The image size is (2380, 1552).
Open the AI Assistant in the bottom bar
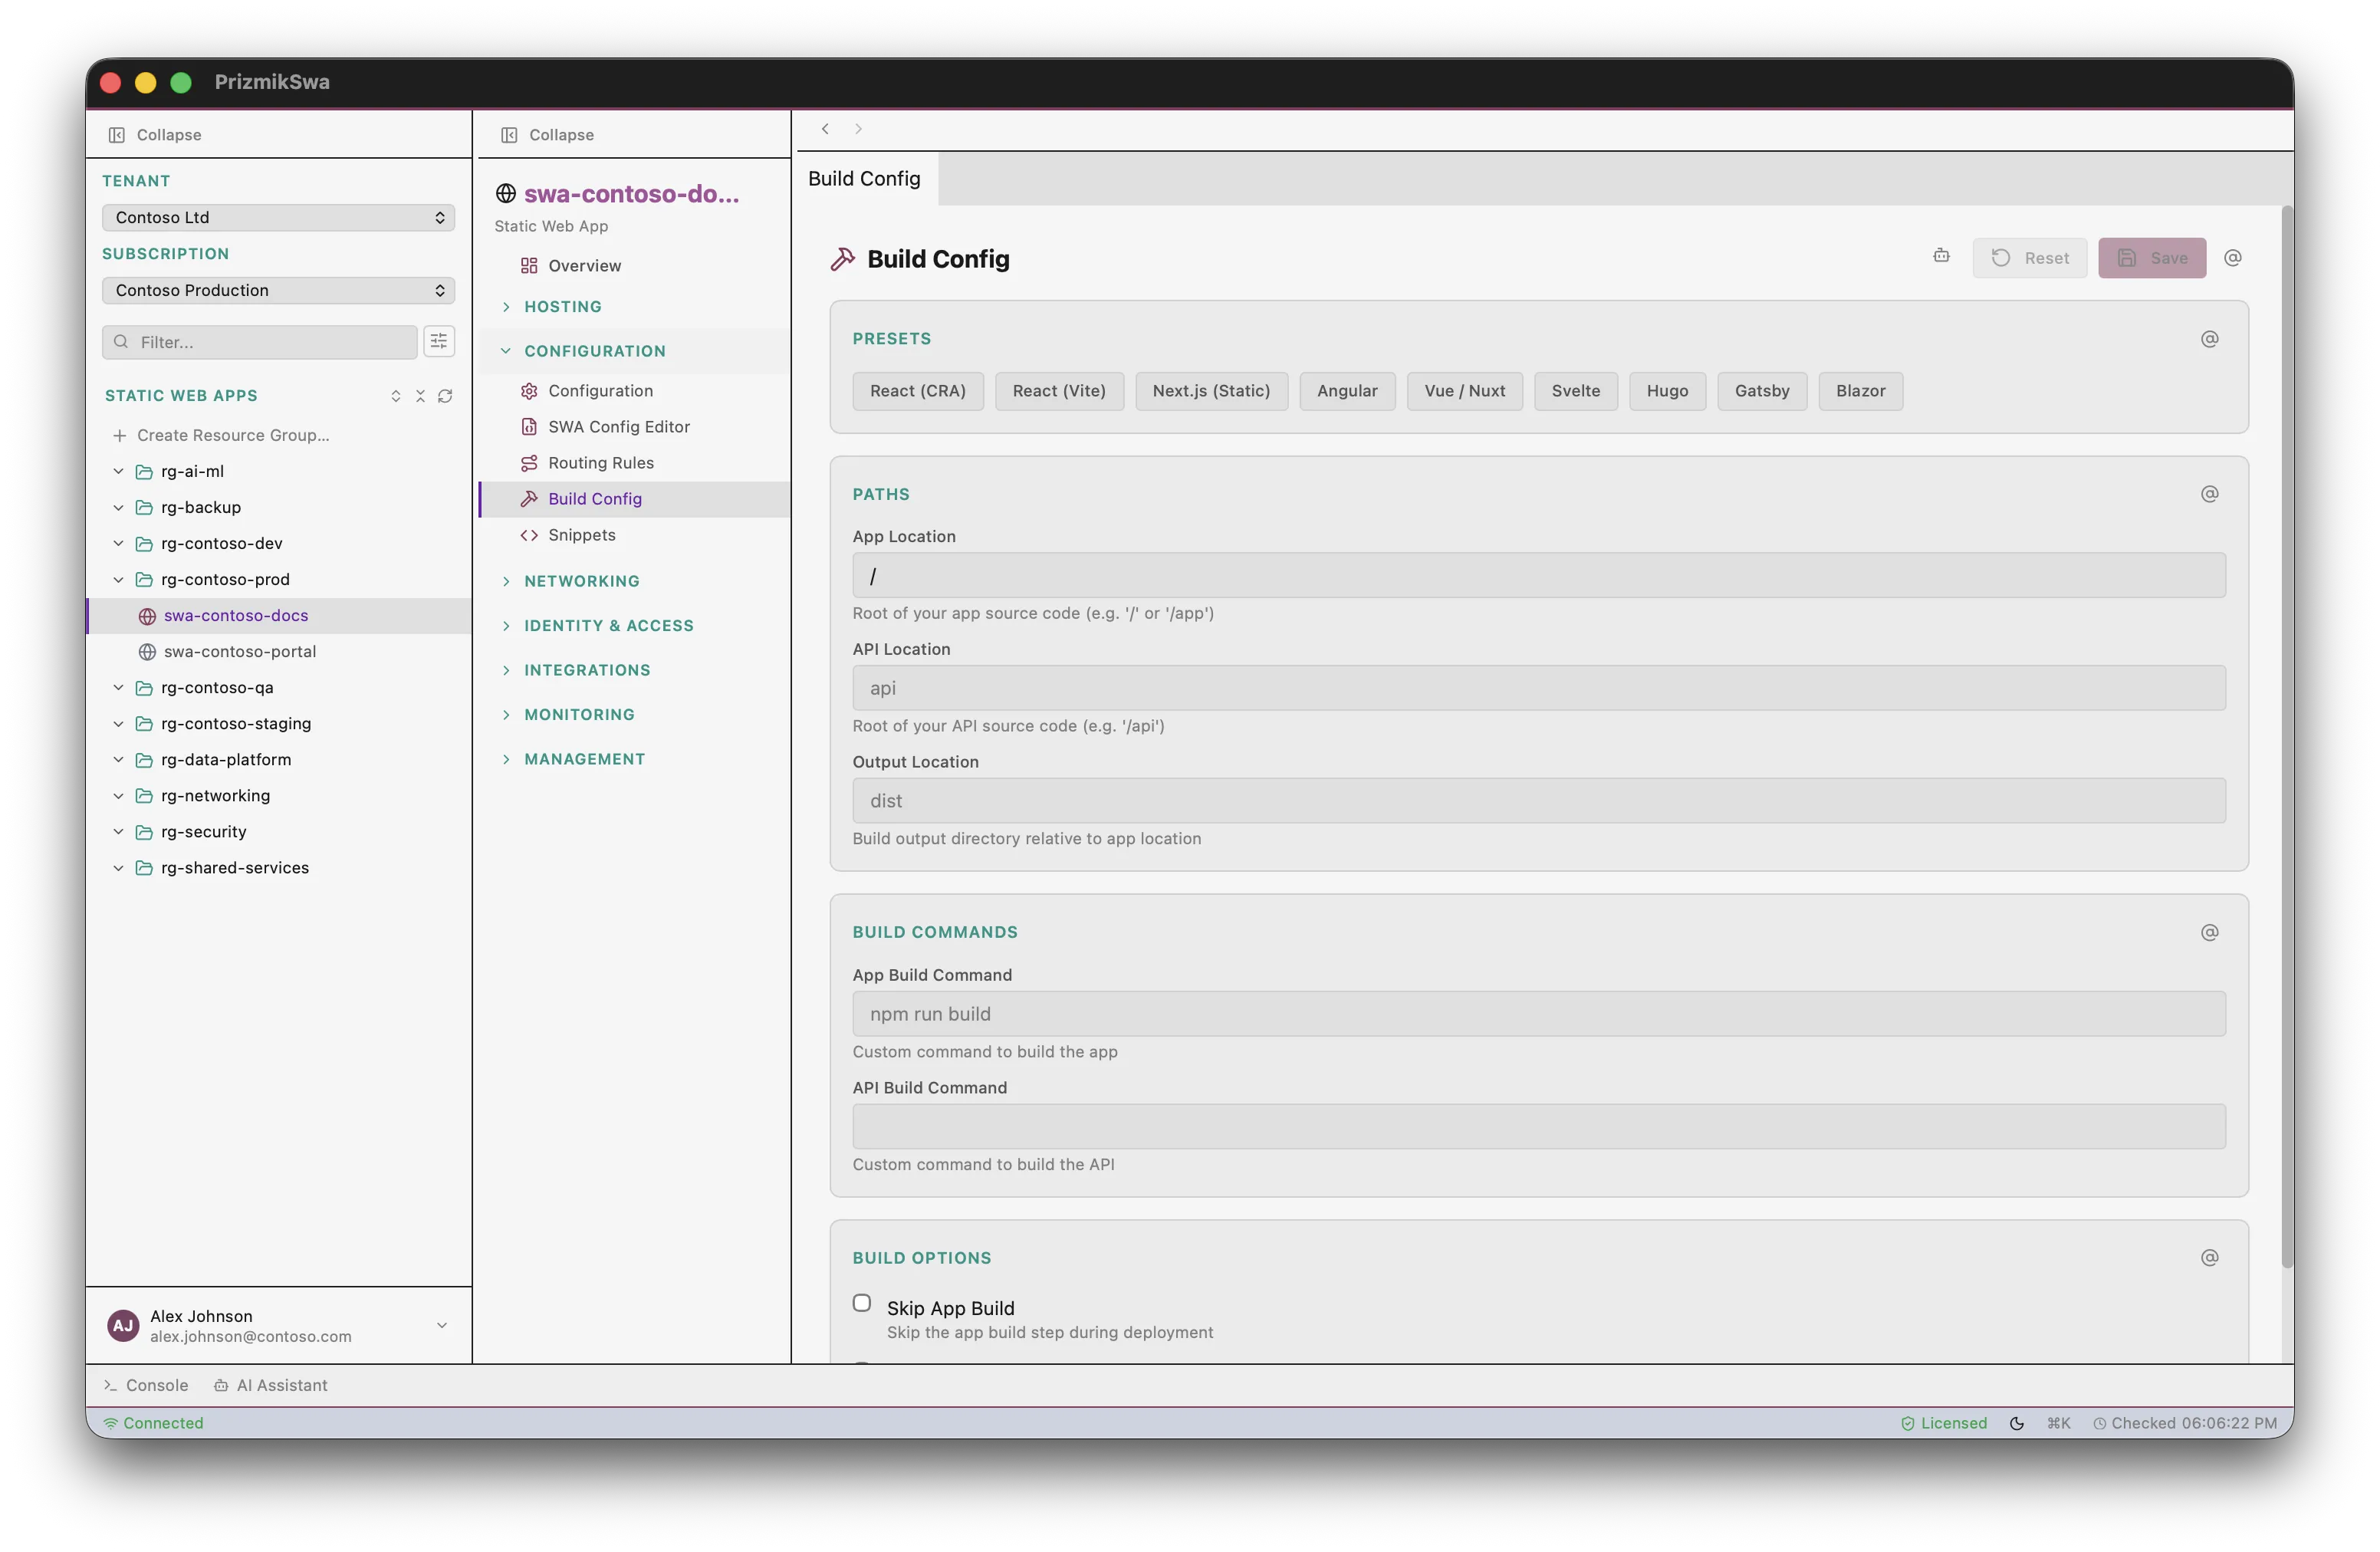(271, 1385)
